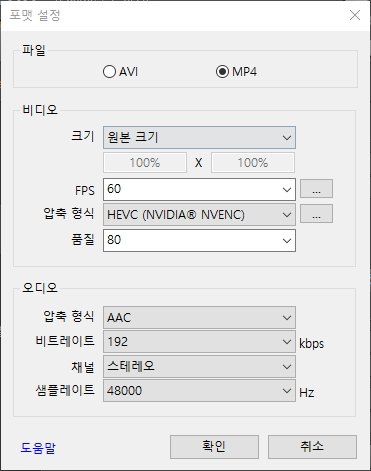Viewport: 371px width, 471px height.
Task: Open the 크기 (size) dropdown showing 원본 크기
Action: [199, 137]
